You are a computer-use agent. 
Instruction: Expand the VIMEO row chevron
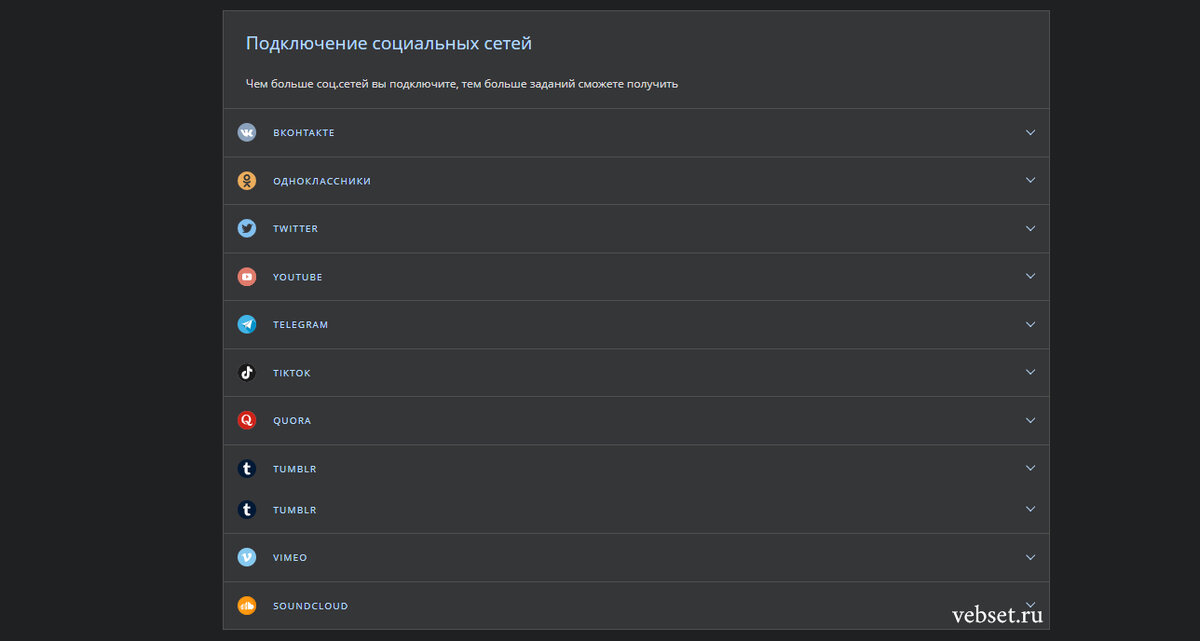[1030, 557]
